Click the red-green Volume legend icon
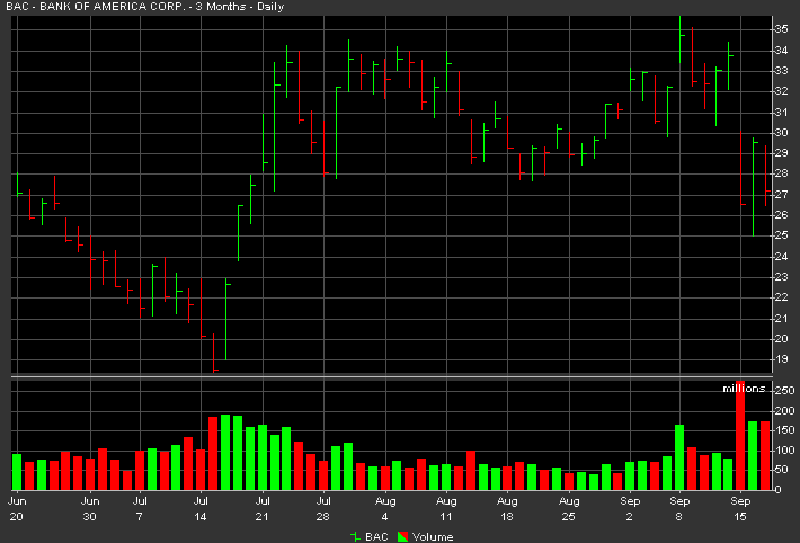800x543 pixels. click(x=403, y=537)
